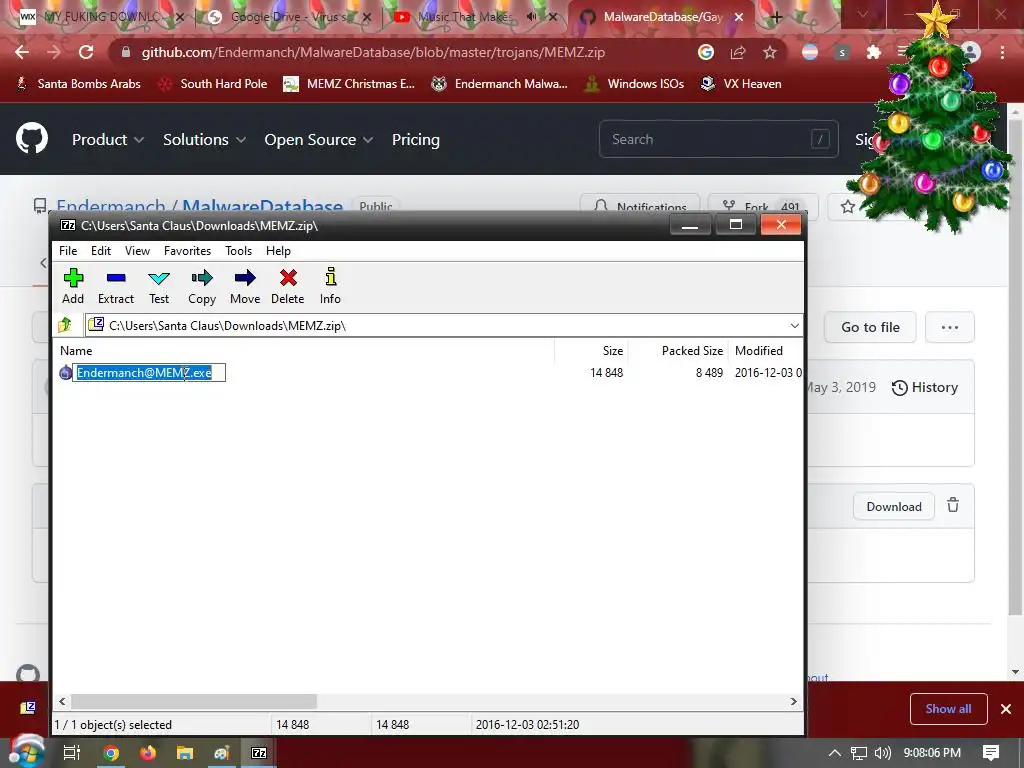
Task: Click Show all downloads button
Action: pos(948,709)
